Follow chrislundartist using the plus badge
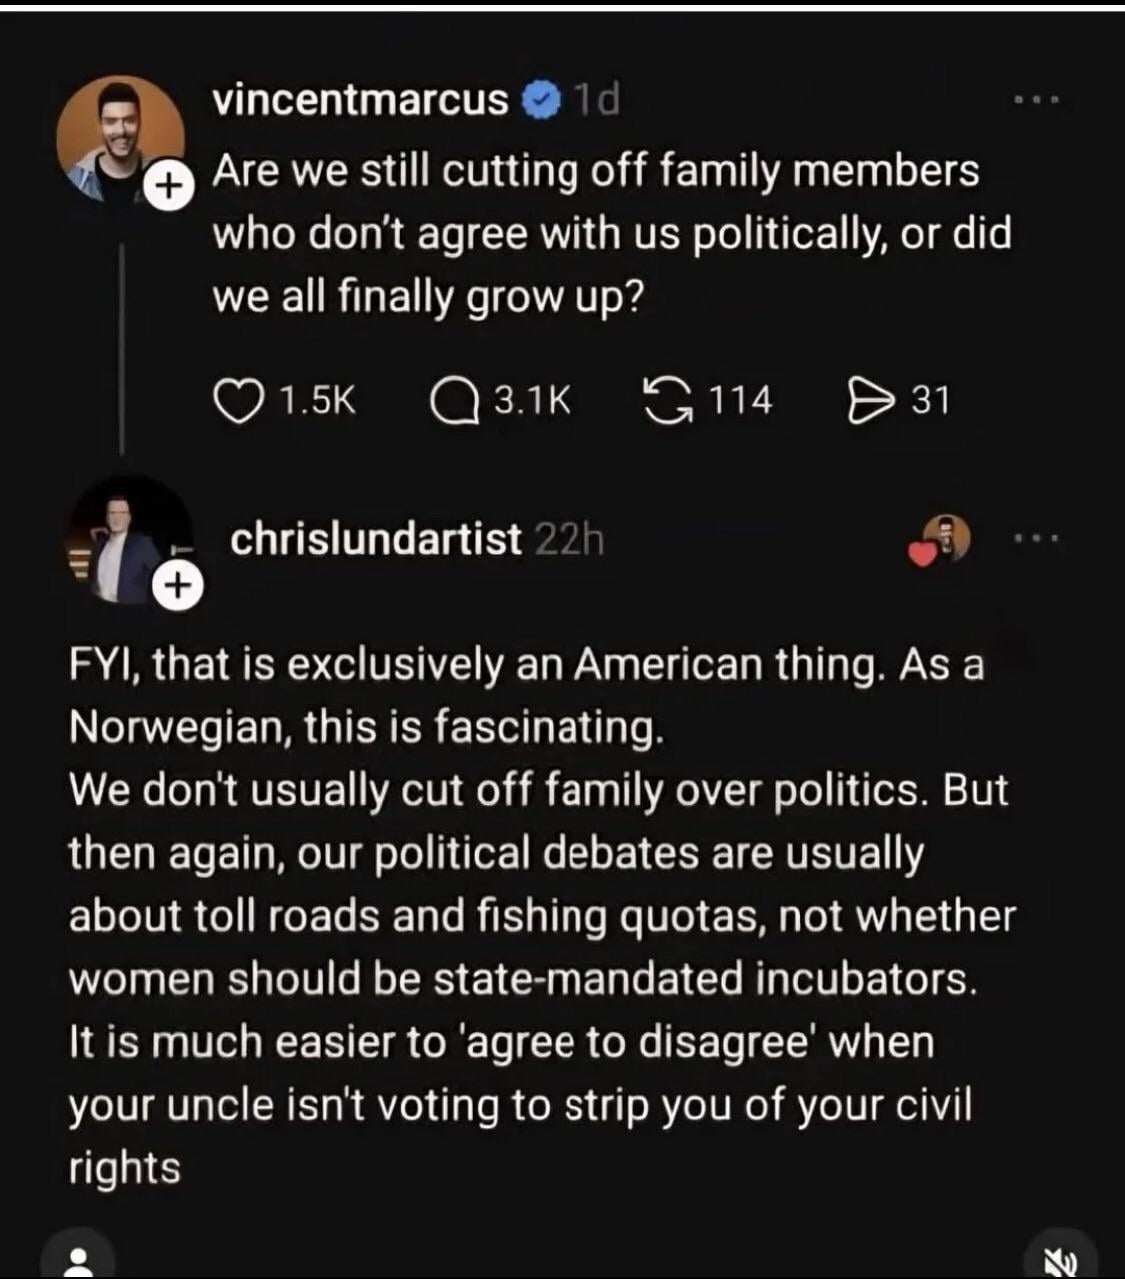1125x1279 pixels. [x=178, y=585]
